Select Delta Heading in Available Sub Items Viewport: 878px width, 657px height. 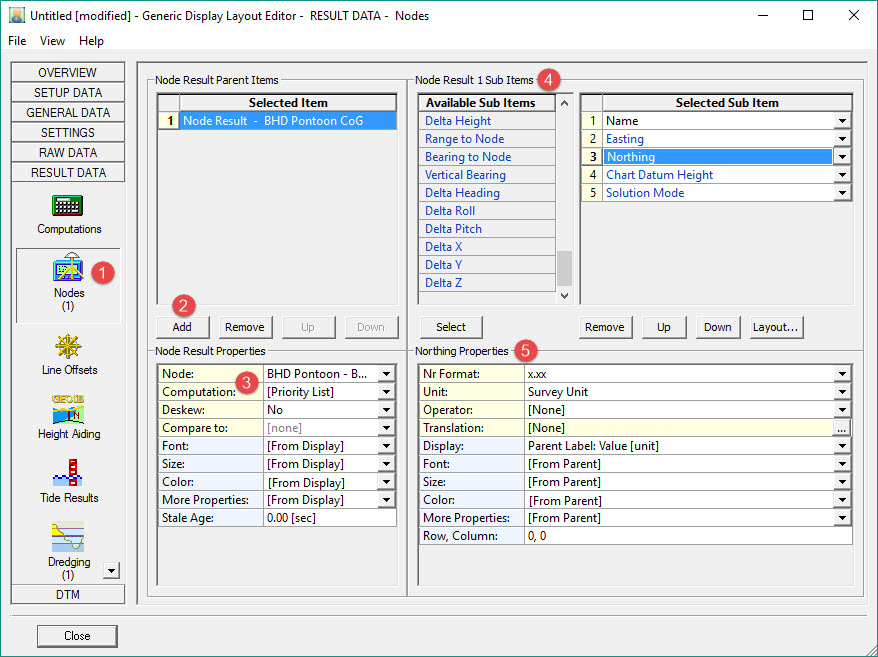click(x=462, y=193)
